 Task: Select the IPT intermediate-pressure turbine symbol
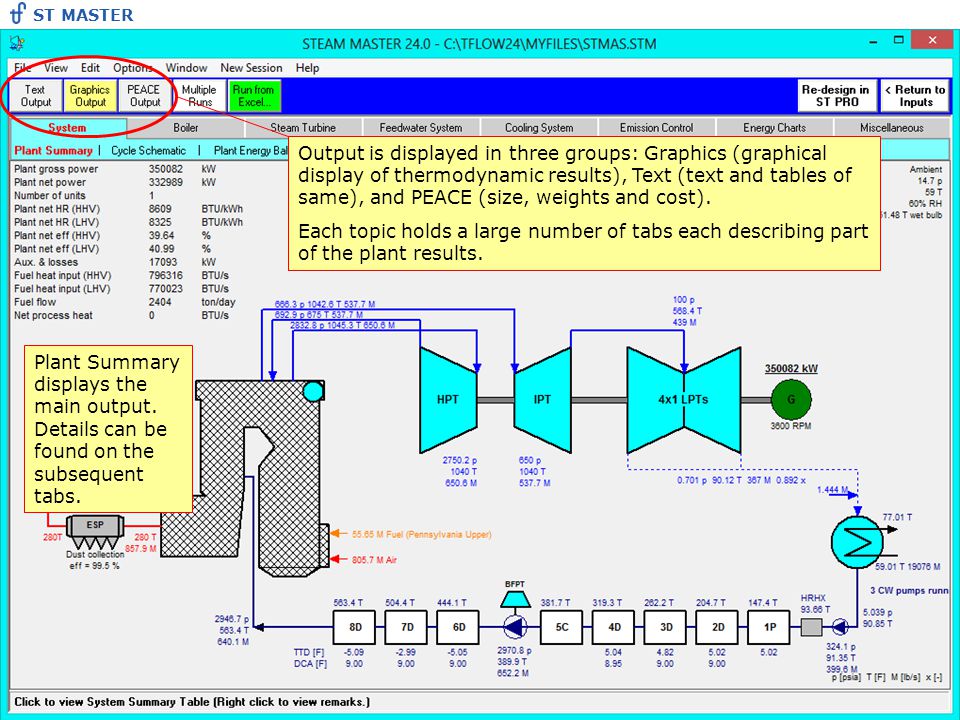(x=542, y=400)
